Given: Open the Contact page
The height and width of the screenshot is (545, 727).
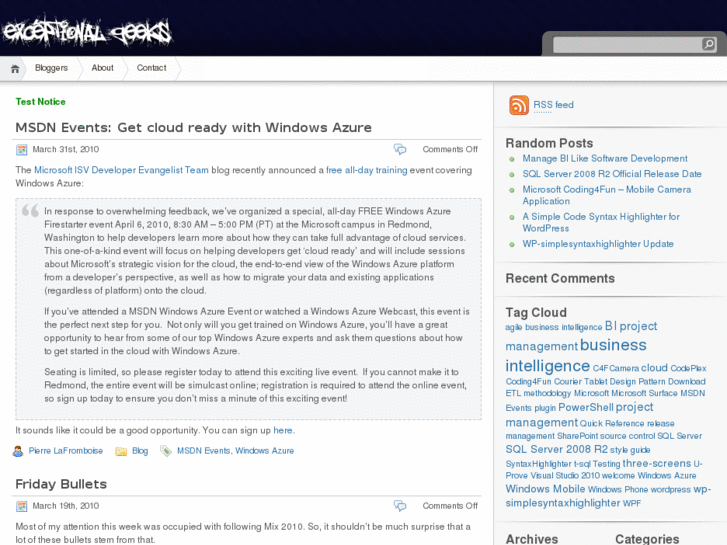Looking at the screenshot, I should (x=152, y=68).
